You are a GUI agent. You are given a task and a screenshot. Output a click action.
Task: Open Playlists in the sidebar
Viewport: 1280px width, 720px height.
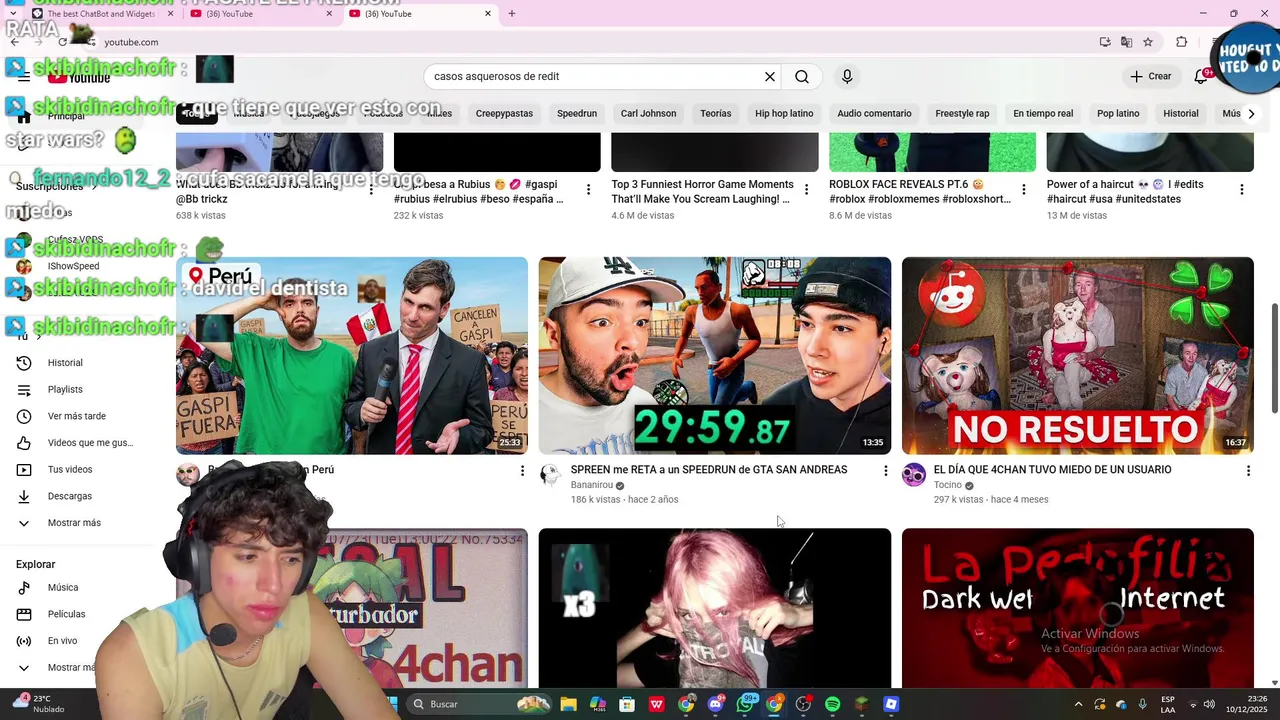(x=65, y=390)
